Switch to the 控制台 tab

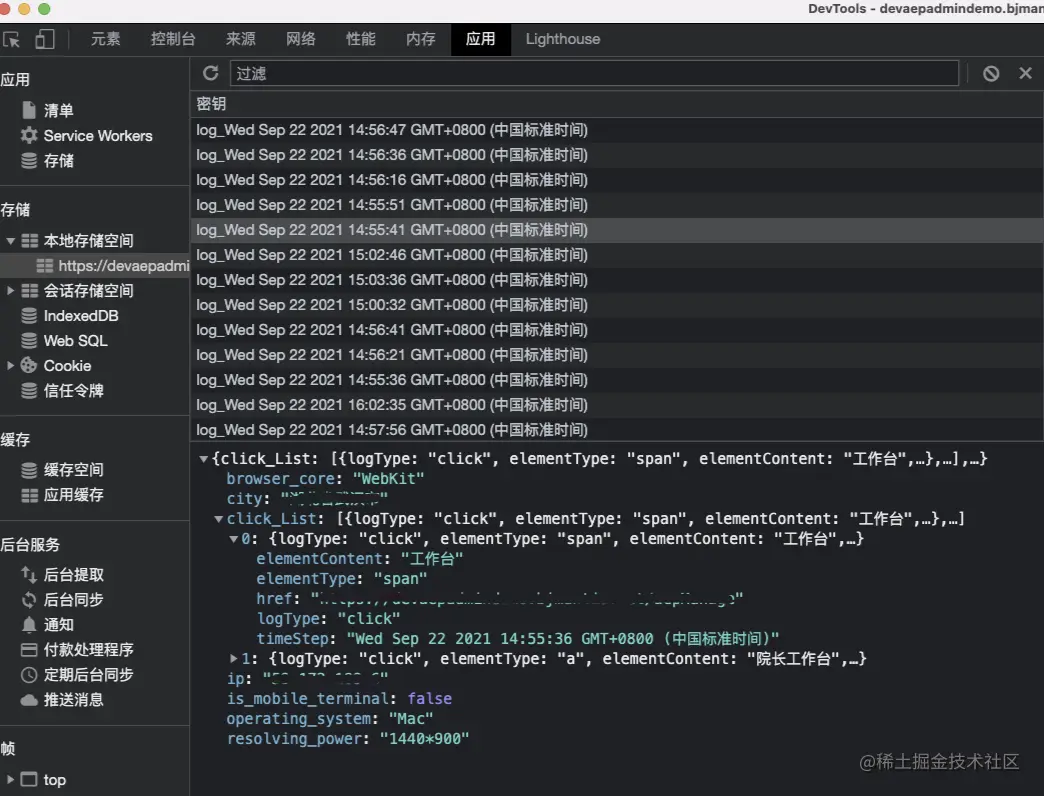[173, 39]
